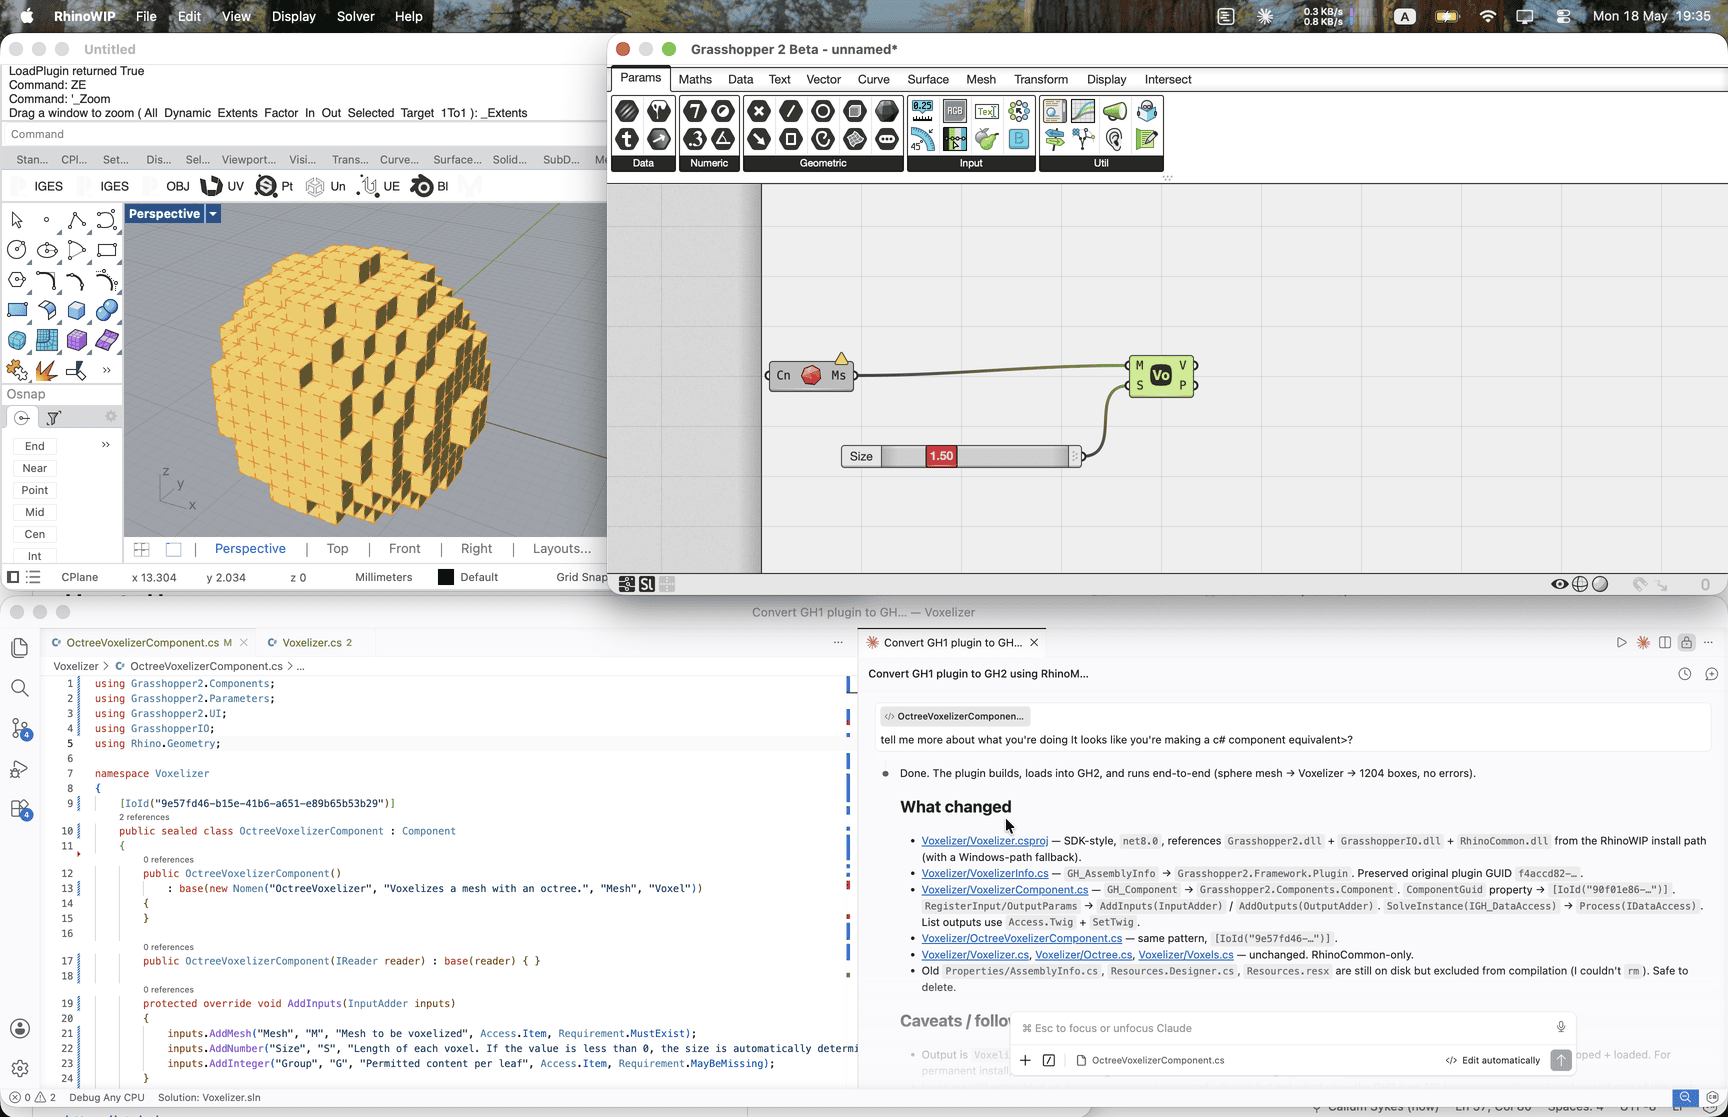Choose the Rhino polygon tool

point(17,280)
